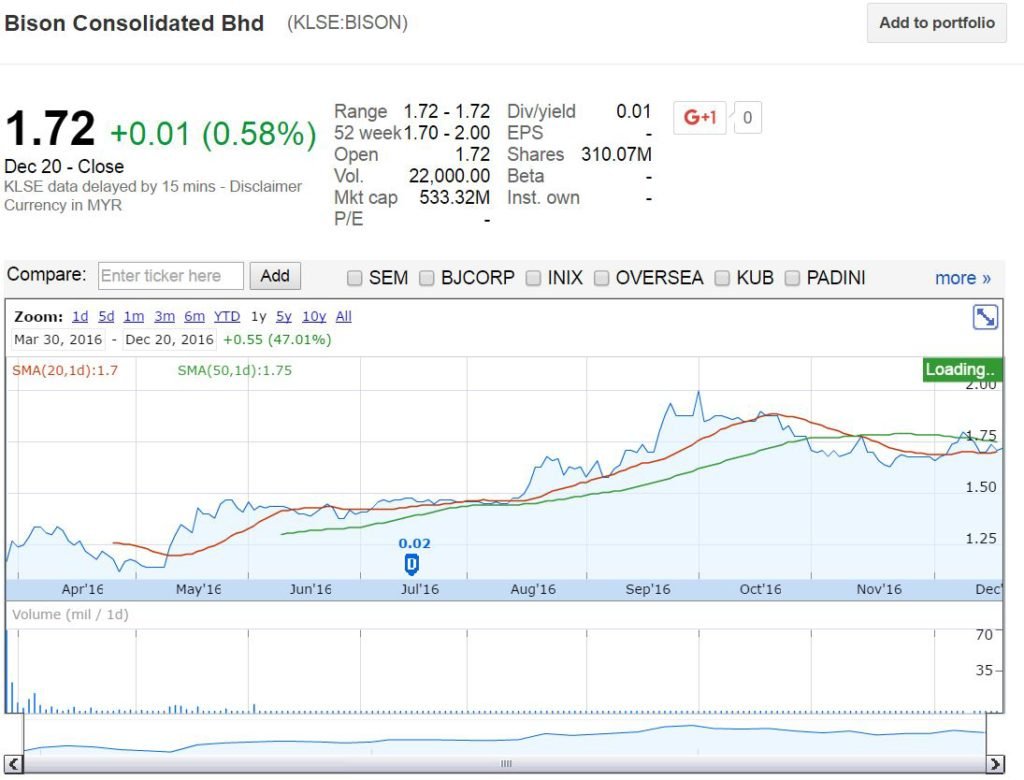Click the Jul'16 axis label
The image size is (1024, 780).
click(x=420, y=589)
